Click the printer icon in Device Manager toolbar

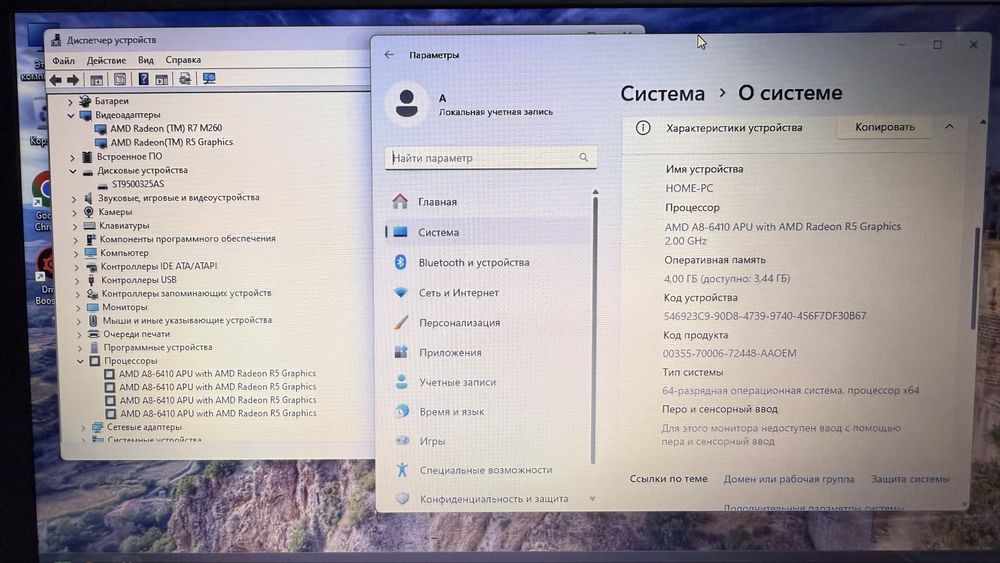coord(185,78)
